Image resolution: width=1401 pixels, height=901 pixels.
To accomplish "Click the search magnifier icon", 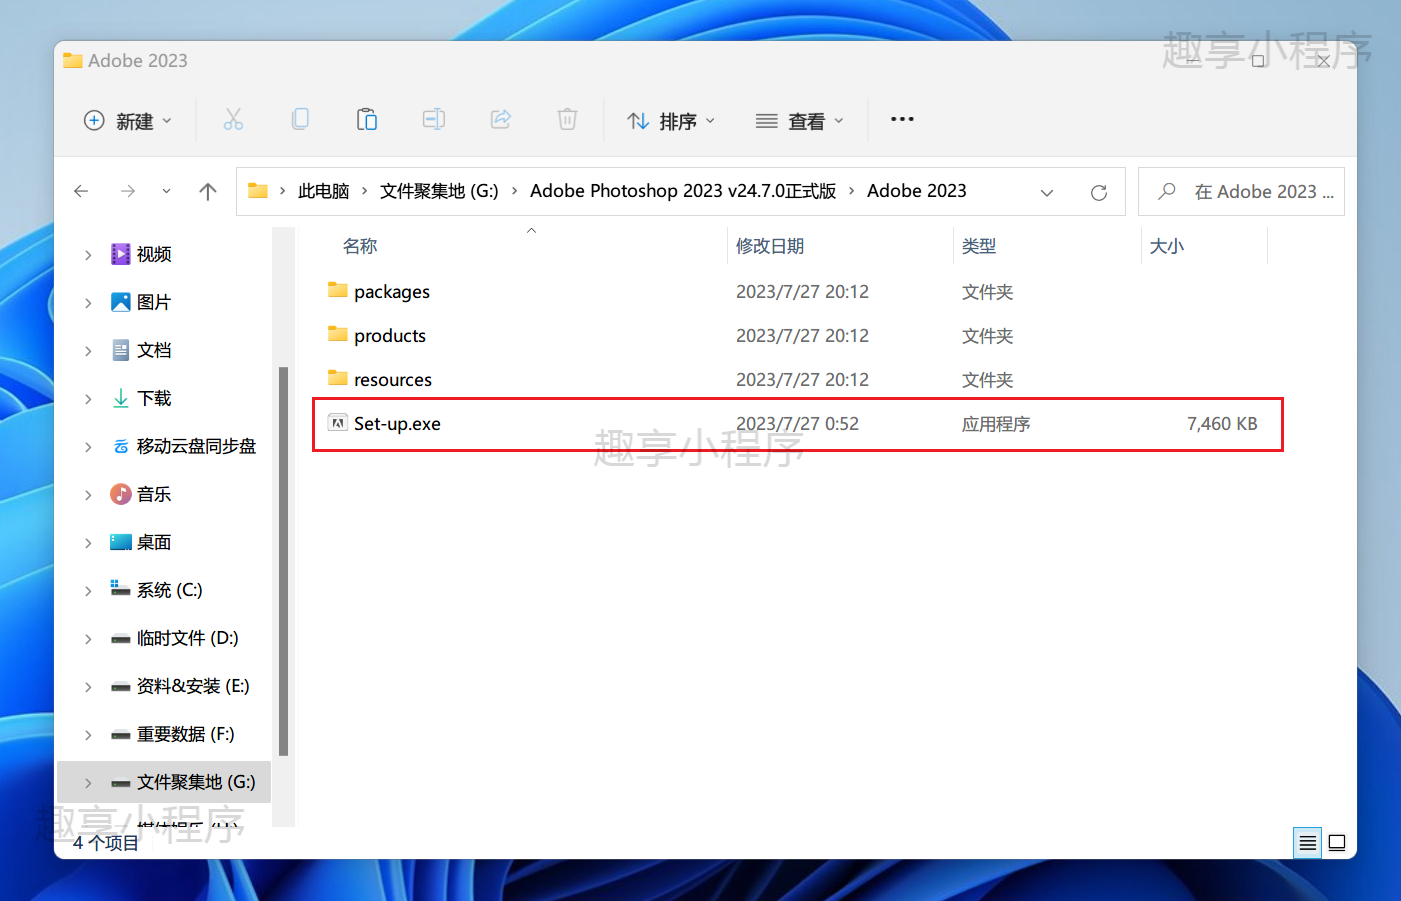I will click(1166, 191).
